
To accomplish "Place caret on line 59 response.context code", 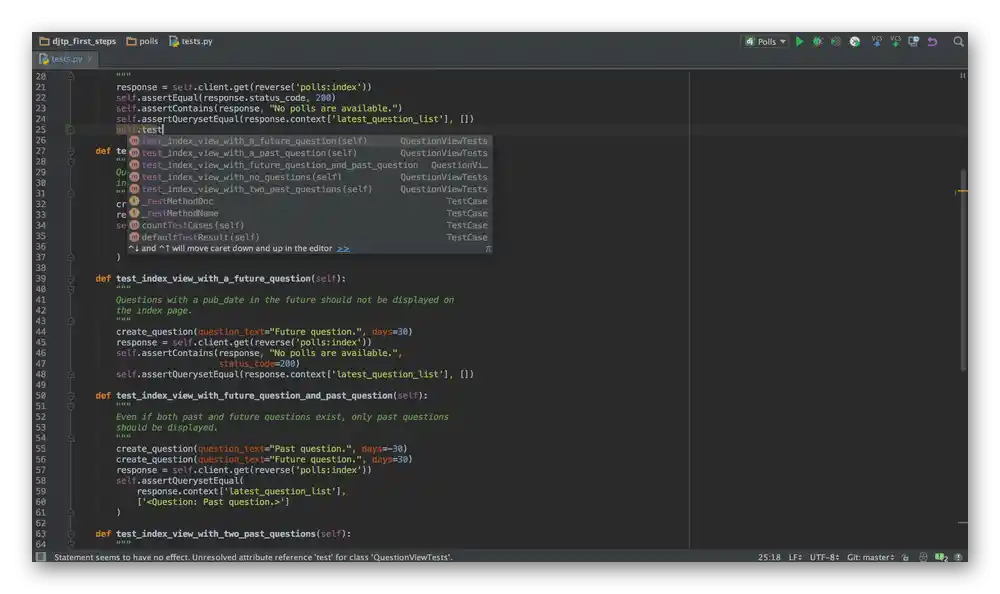I will pyautogui.click(x=241, y=491).
